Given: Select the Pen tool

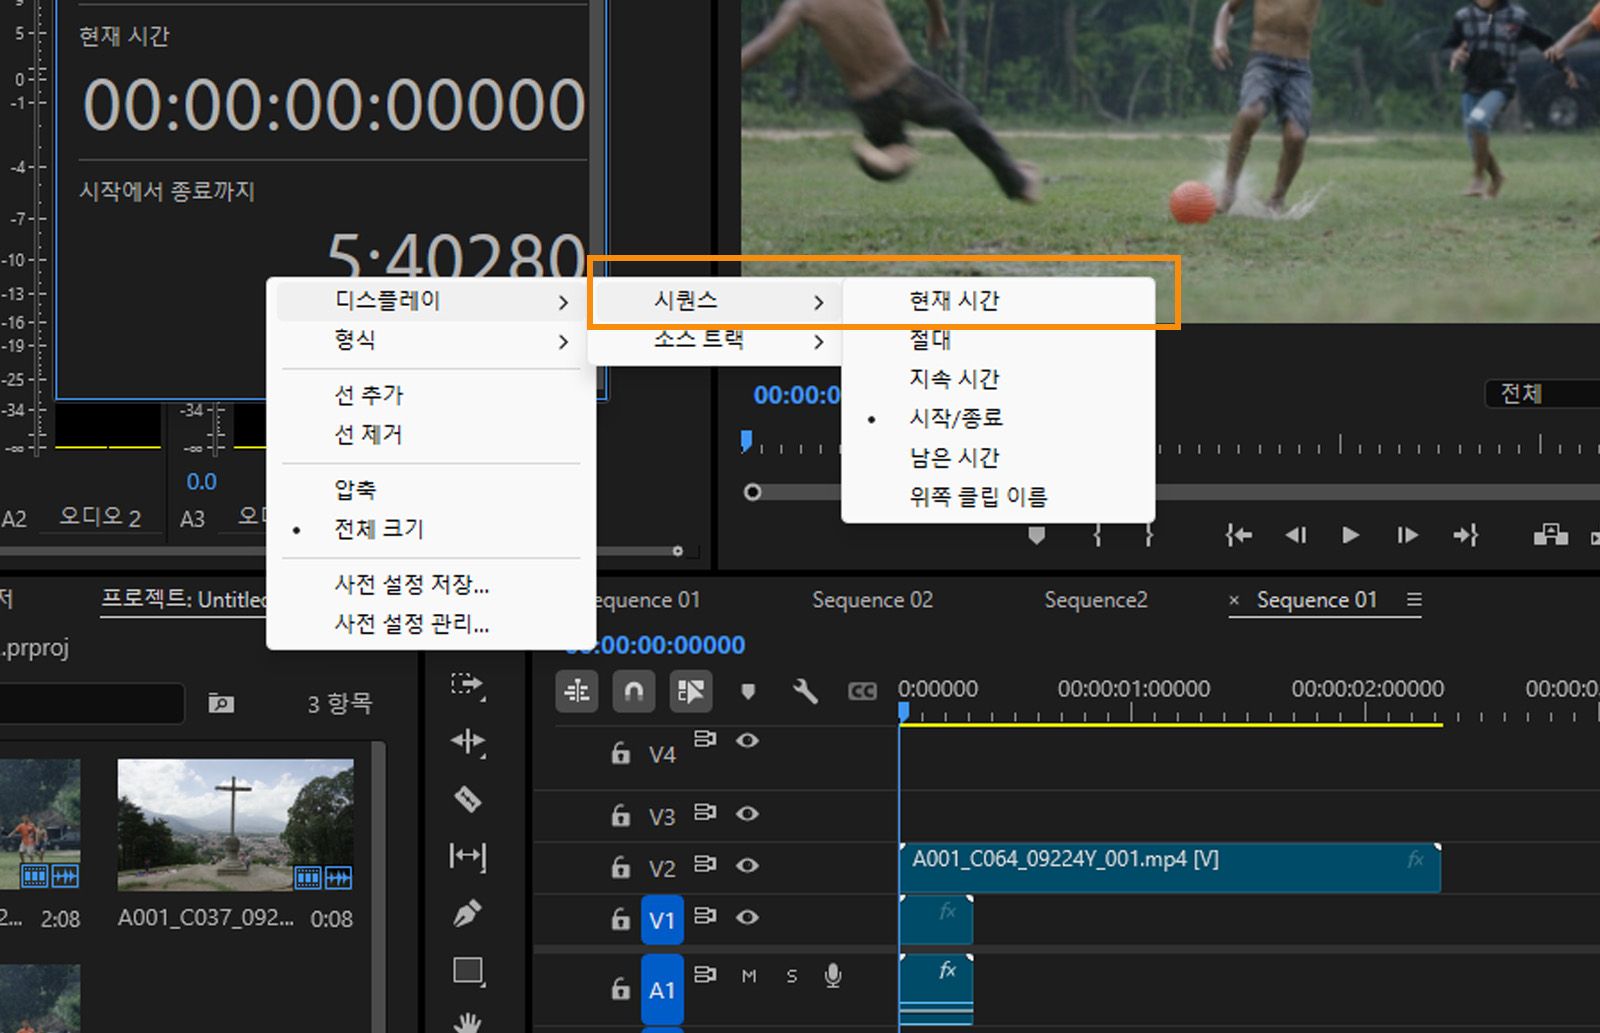Looking at the screenshot, I should tap(467, 913).
